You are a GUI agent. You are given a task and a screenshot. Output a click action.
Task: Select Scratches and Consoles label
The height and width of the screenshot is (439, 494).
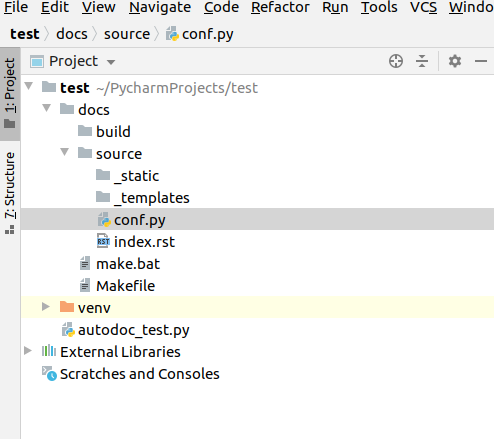[140, 374]
